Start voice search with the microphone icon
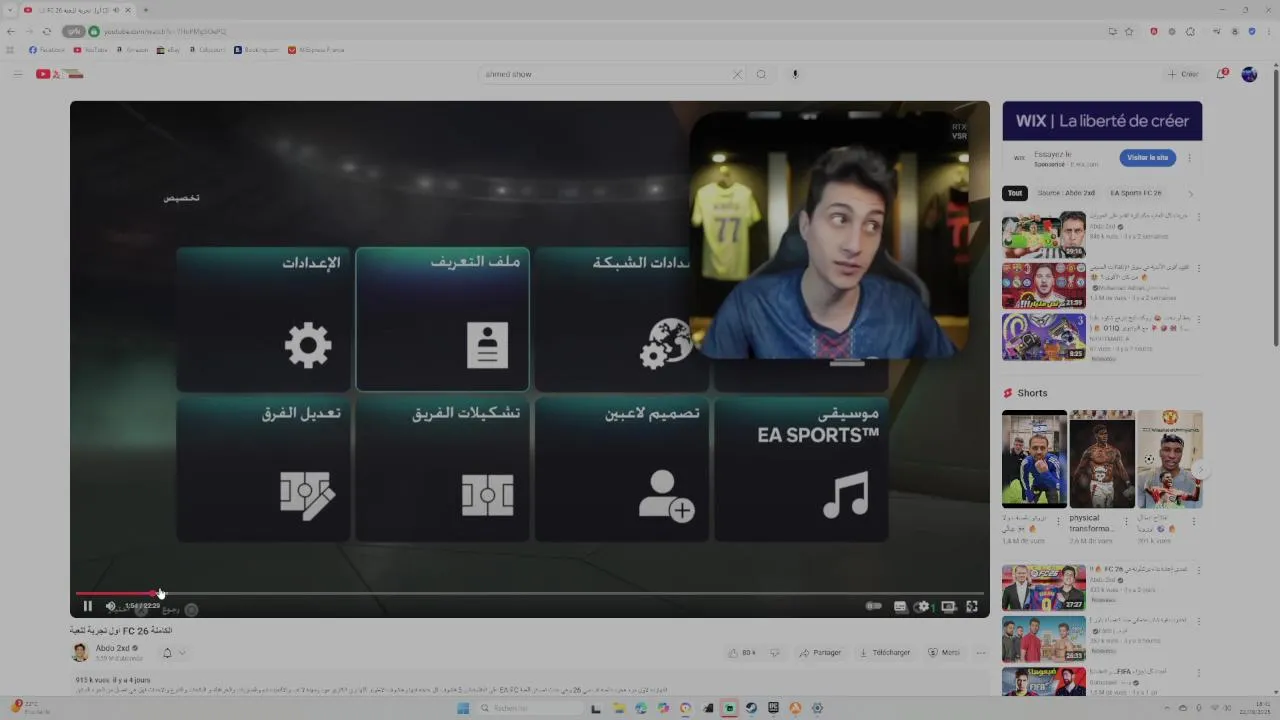This screenshot has width=1280, height=720. coord(795,74)
